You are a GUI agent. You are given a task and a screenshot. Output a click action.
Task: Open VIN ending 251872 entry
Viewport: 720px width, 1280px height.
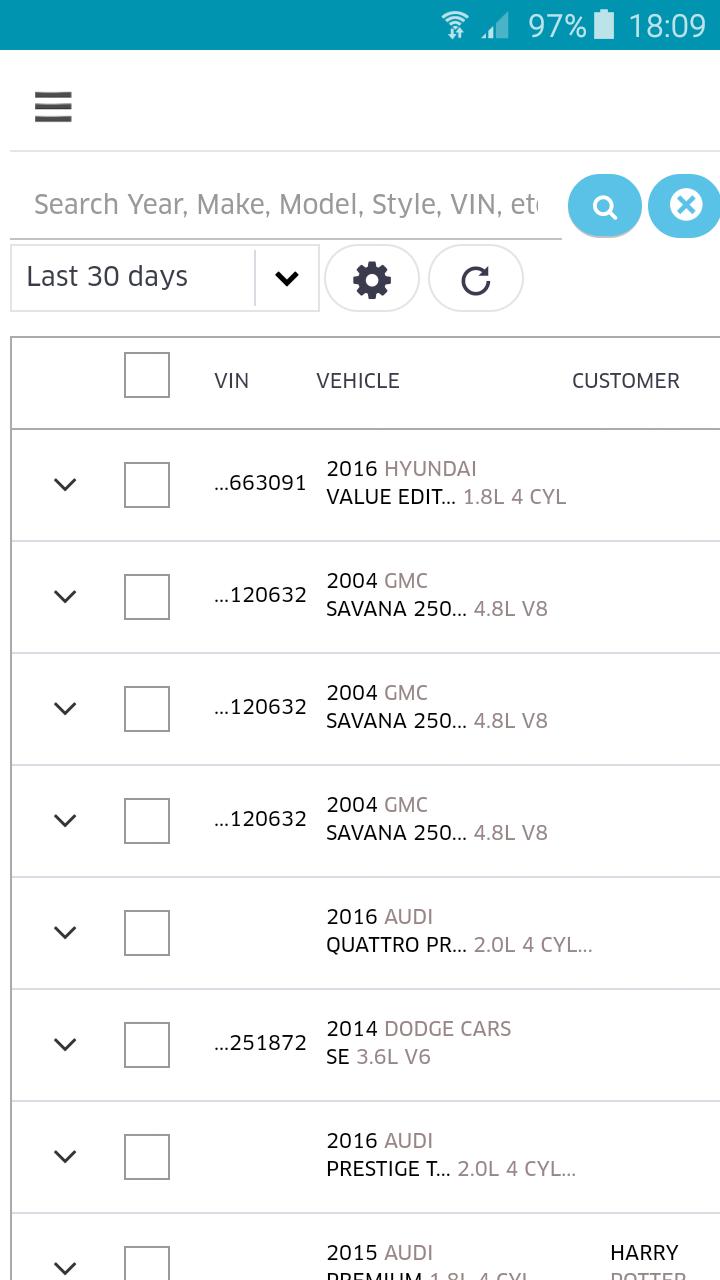[260, 1043]
